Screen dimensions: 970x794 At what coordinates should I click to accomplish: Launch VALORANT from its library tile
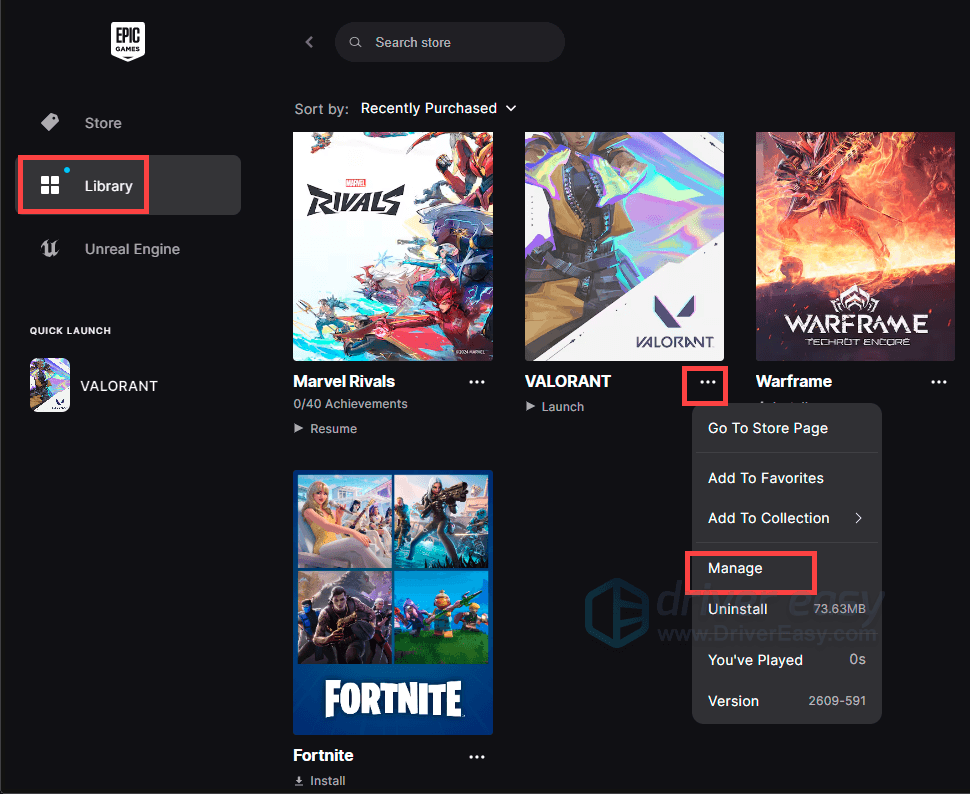(x=562, y=406)
